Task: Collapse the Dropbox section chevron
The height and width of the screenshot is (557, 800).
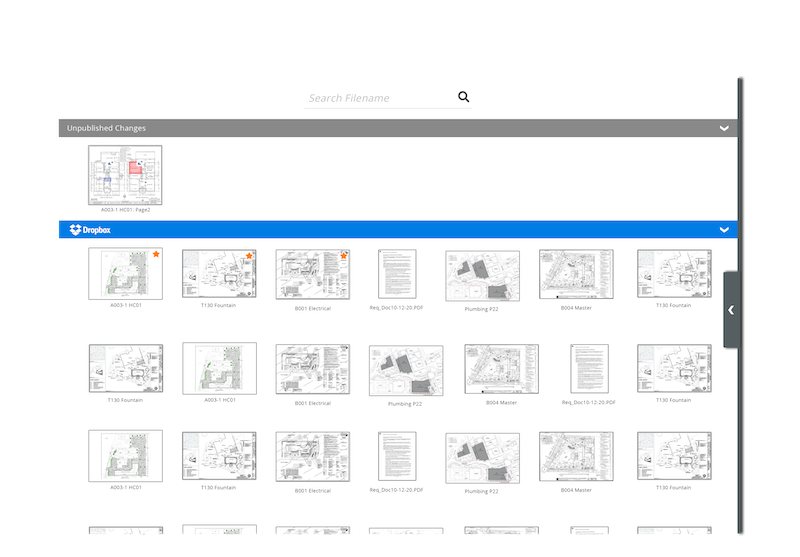Action: [724, 230]
